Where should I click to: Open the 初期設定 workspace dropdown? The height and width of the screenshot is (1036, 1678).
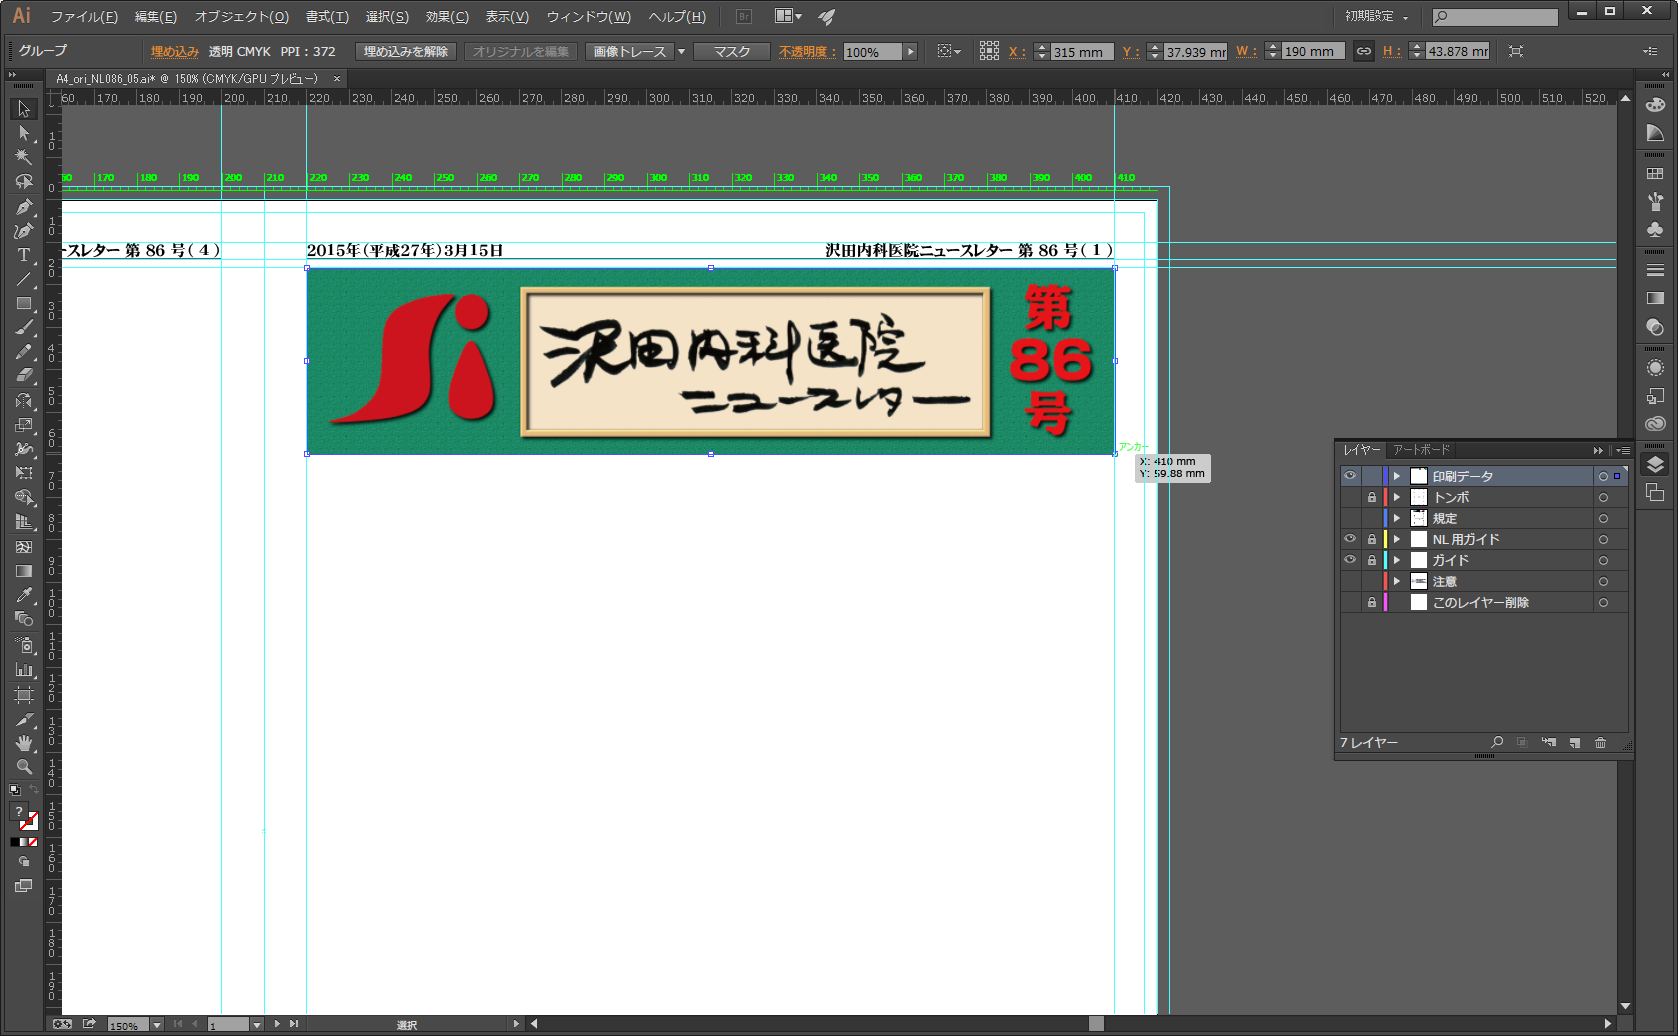tap(1376, 17)
